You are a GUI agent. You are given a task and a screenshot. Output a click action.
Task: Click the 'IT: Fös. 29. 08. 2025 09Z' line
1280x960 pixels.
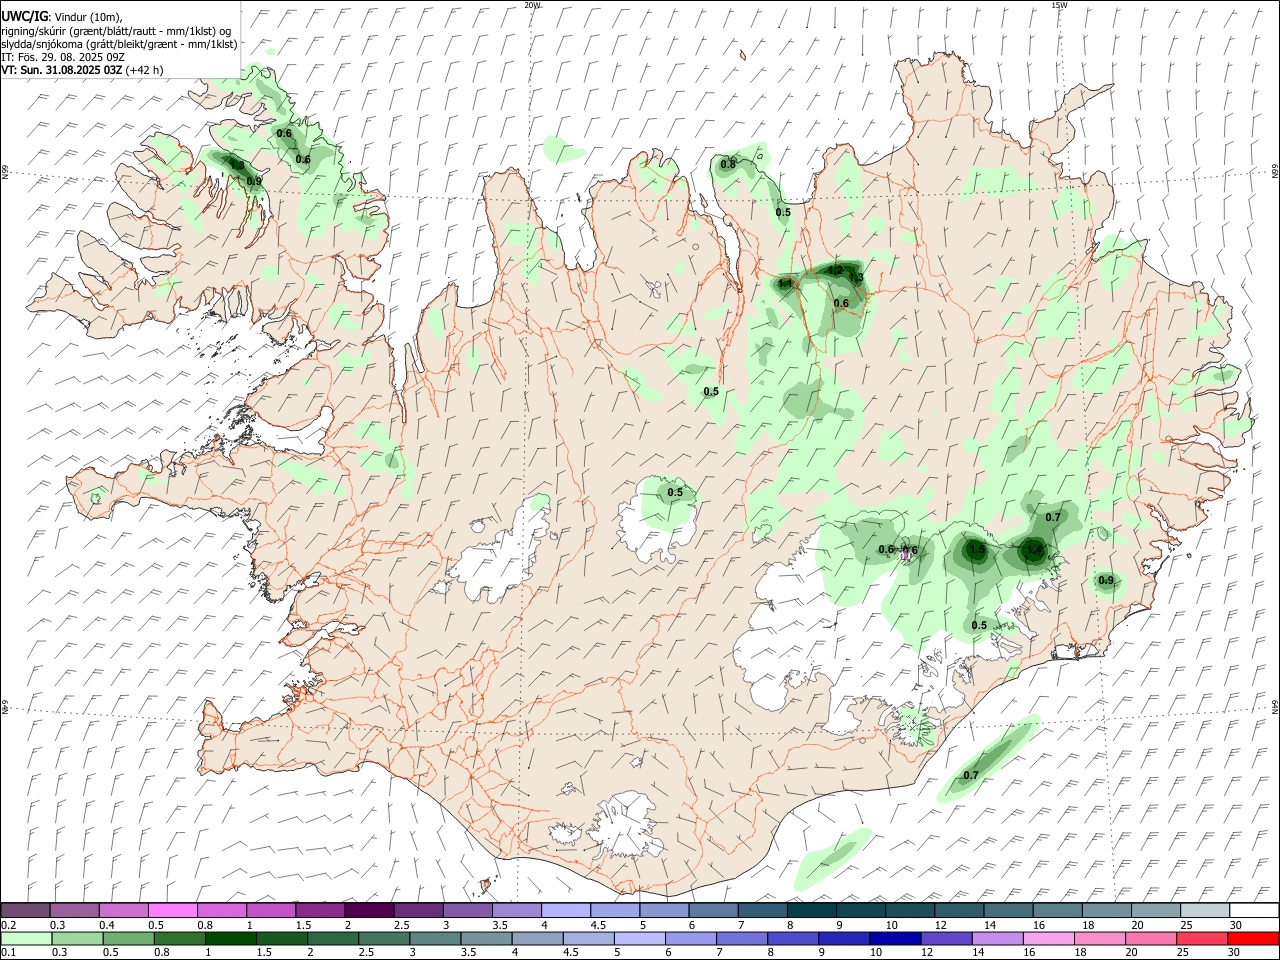tap(63, 57)
